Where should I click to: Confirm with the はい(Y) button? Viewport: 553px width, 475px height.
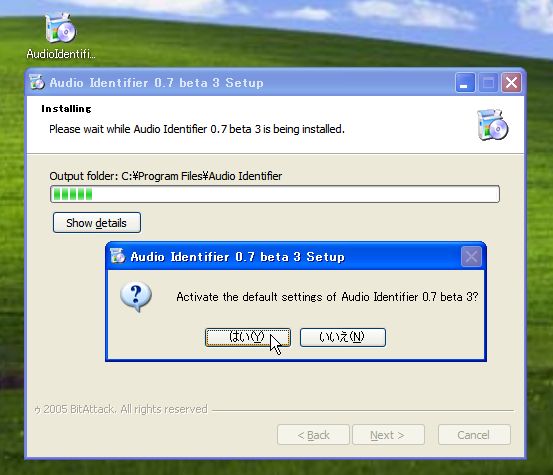tap(248, 337)
